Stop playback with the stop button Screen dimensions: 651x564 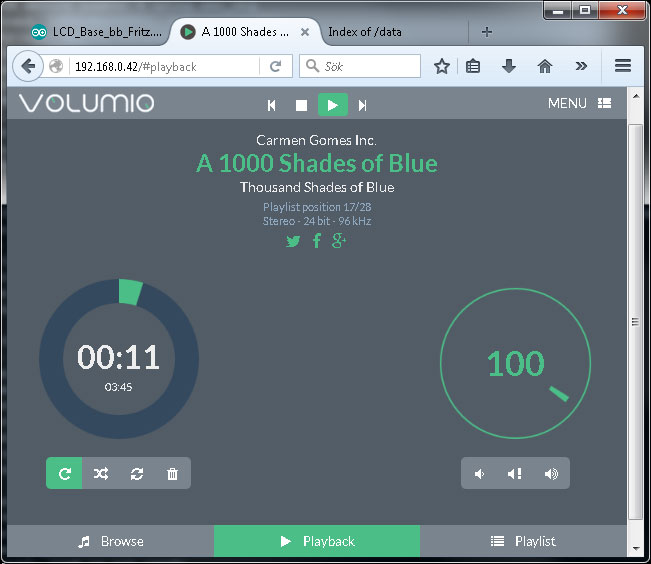(301, 105)
